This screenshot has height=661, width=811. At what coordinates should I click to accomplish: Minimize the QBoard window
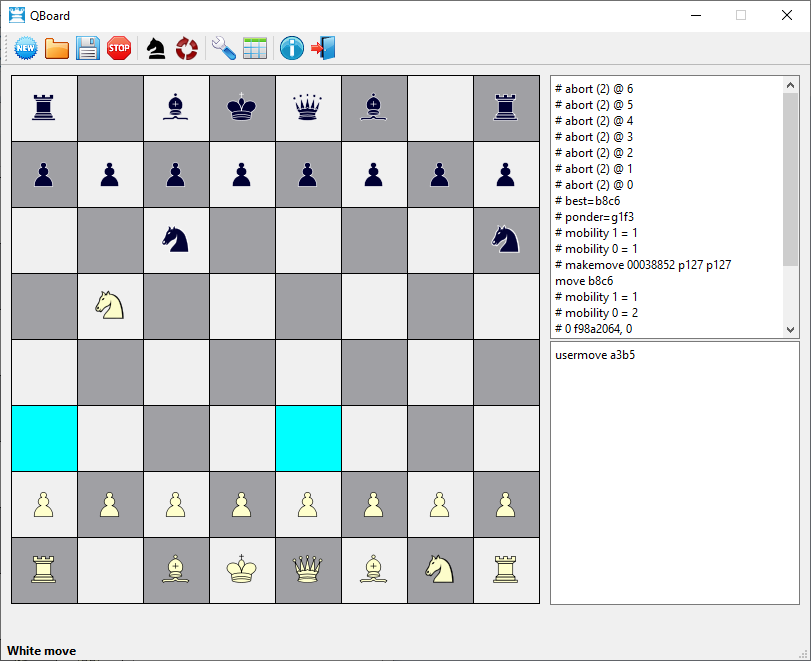696,16
